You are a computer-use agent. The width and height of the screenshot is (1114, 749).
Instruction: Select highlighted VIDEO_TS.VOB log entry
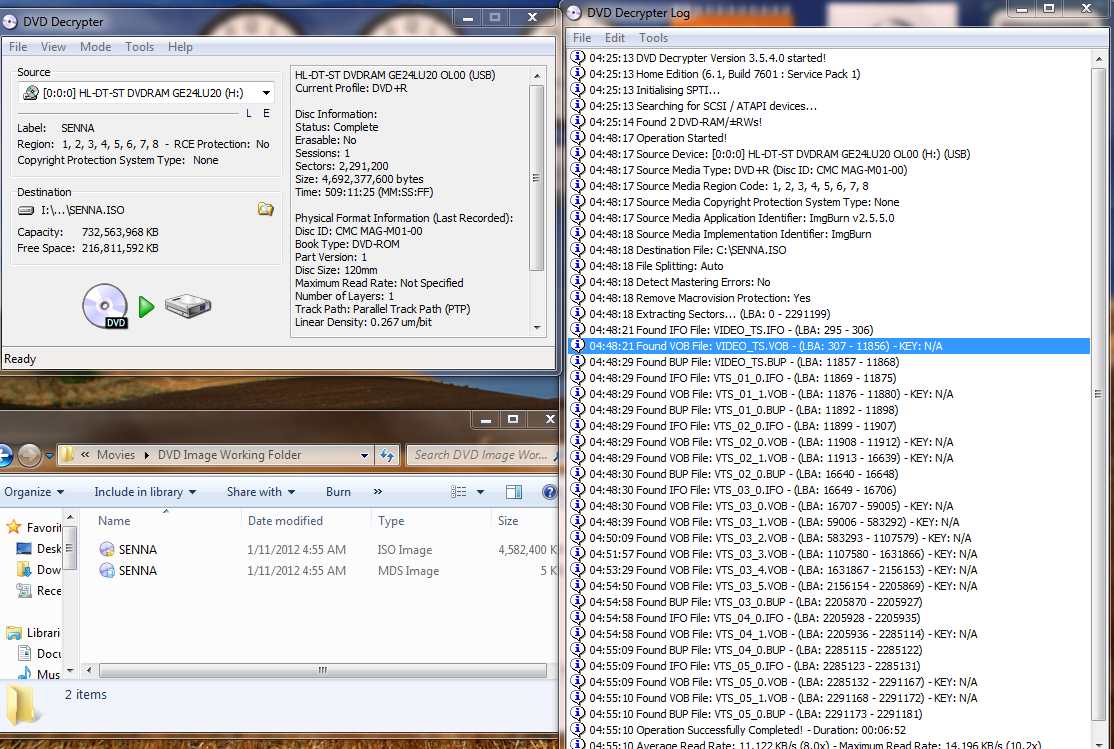(828, 346)
